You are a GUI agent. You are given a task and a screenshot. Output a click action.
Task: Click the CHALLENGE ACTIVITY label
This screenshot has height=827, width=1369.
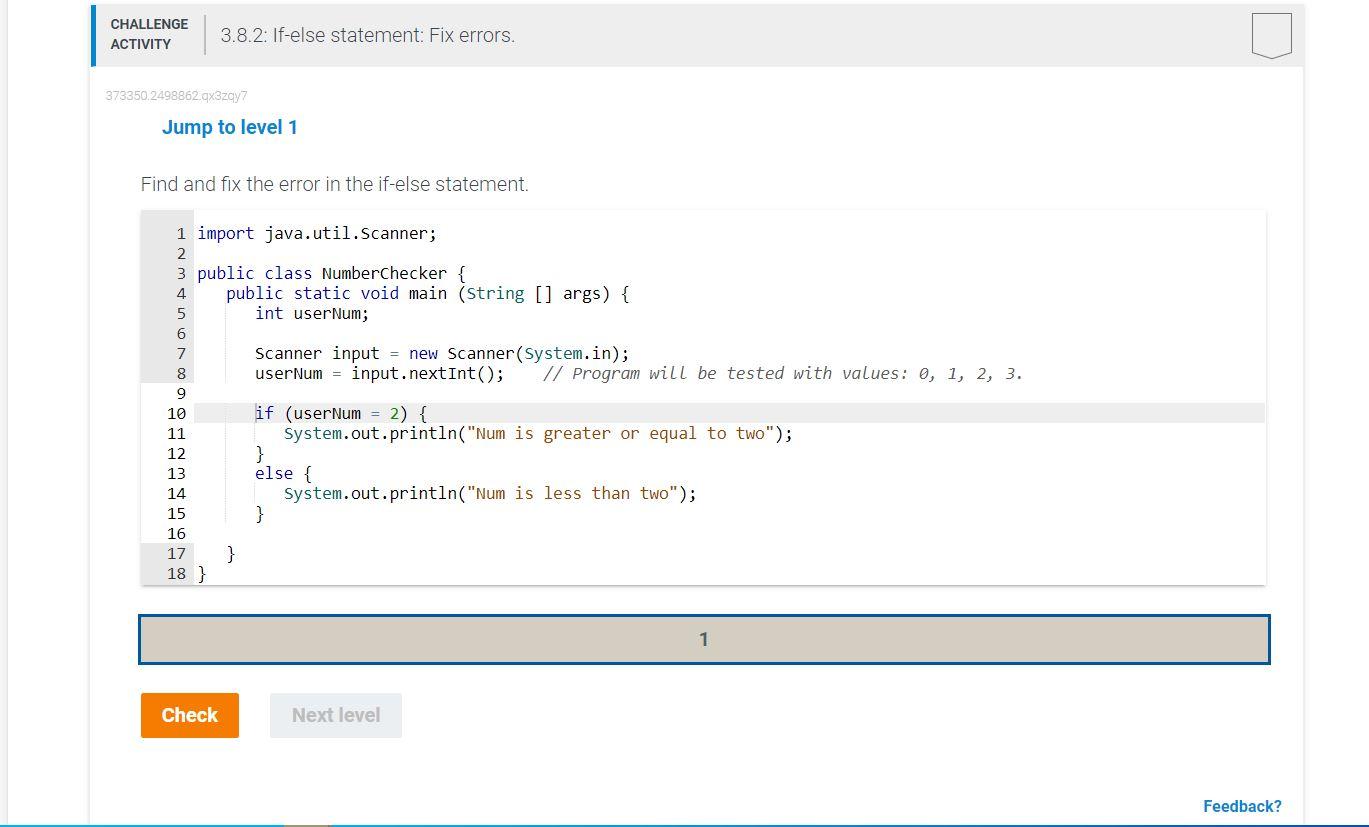click(148, 34)
